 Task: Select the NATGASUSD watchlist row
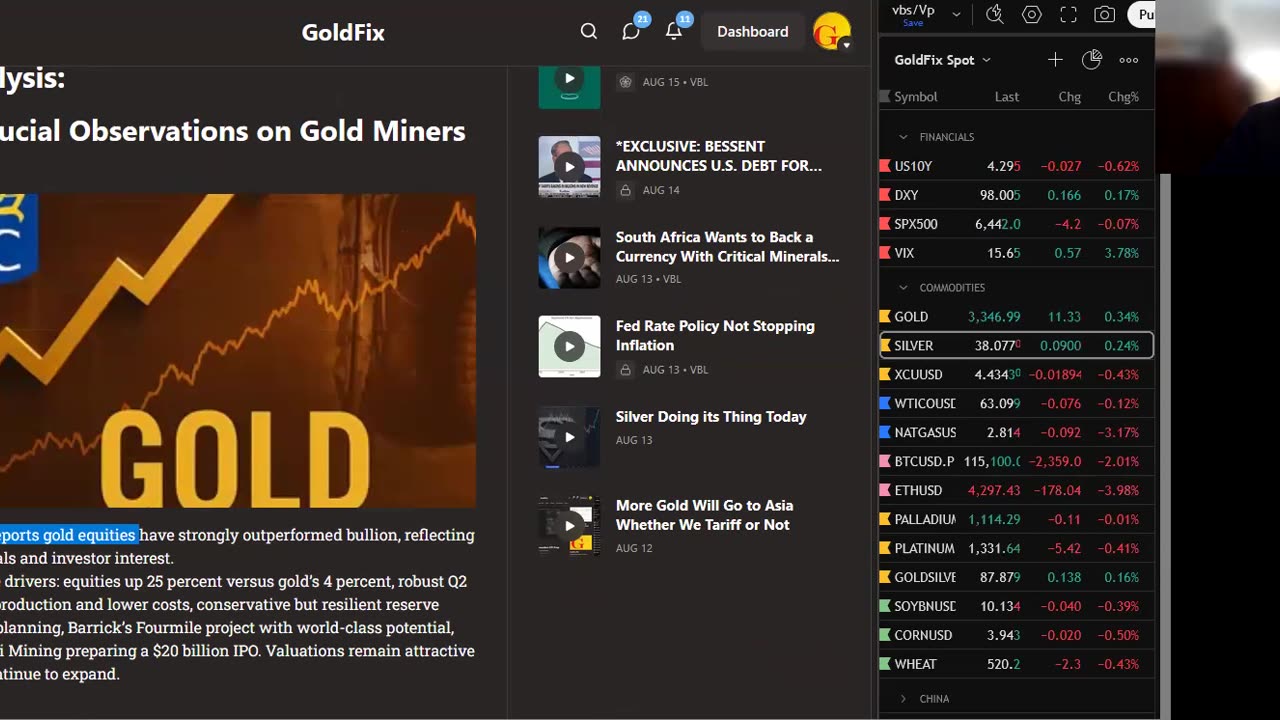point(1016,433)
